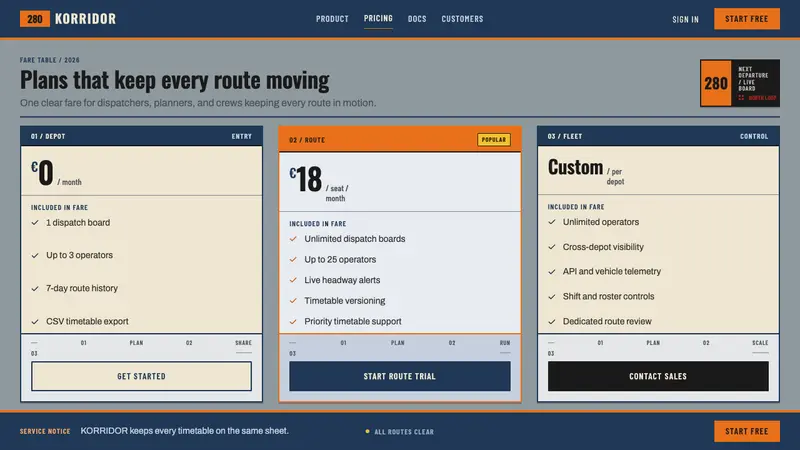
Task: Click the footer Start Free button
Action: pos(746,431)
